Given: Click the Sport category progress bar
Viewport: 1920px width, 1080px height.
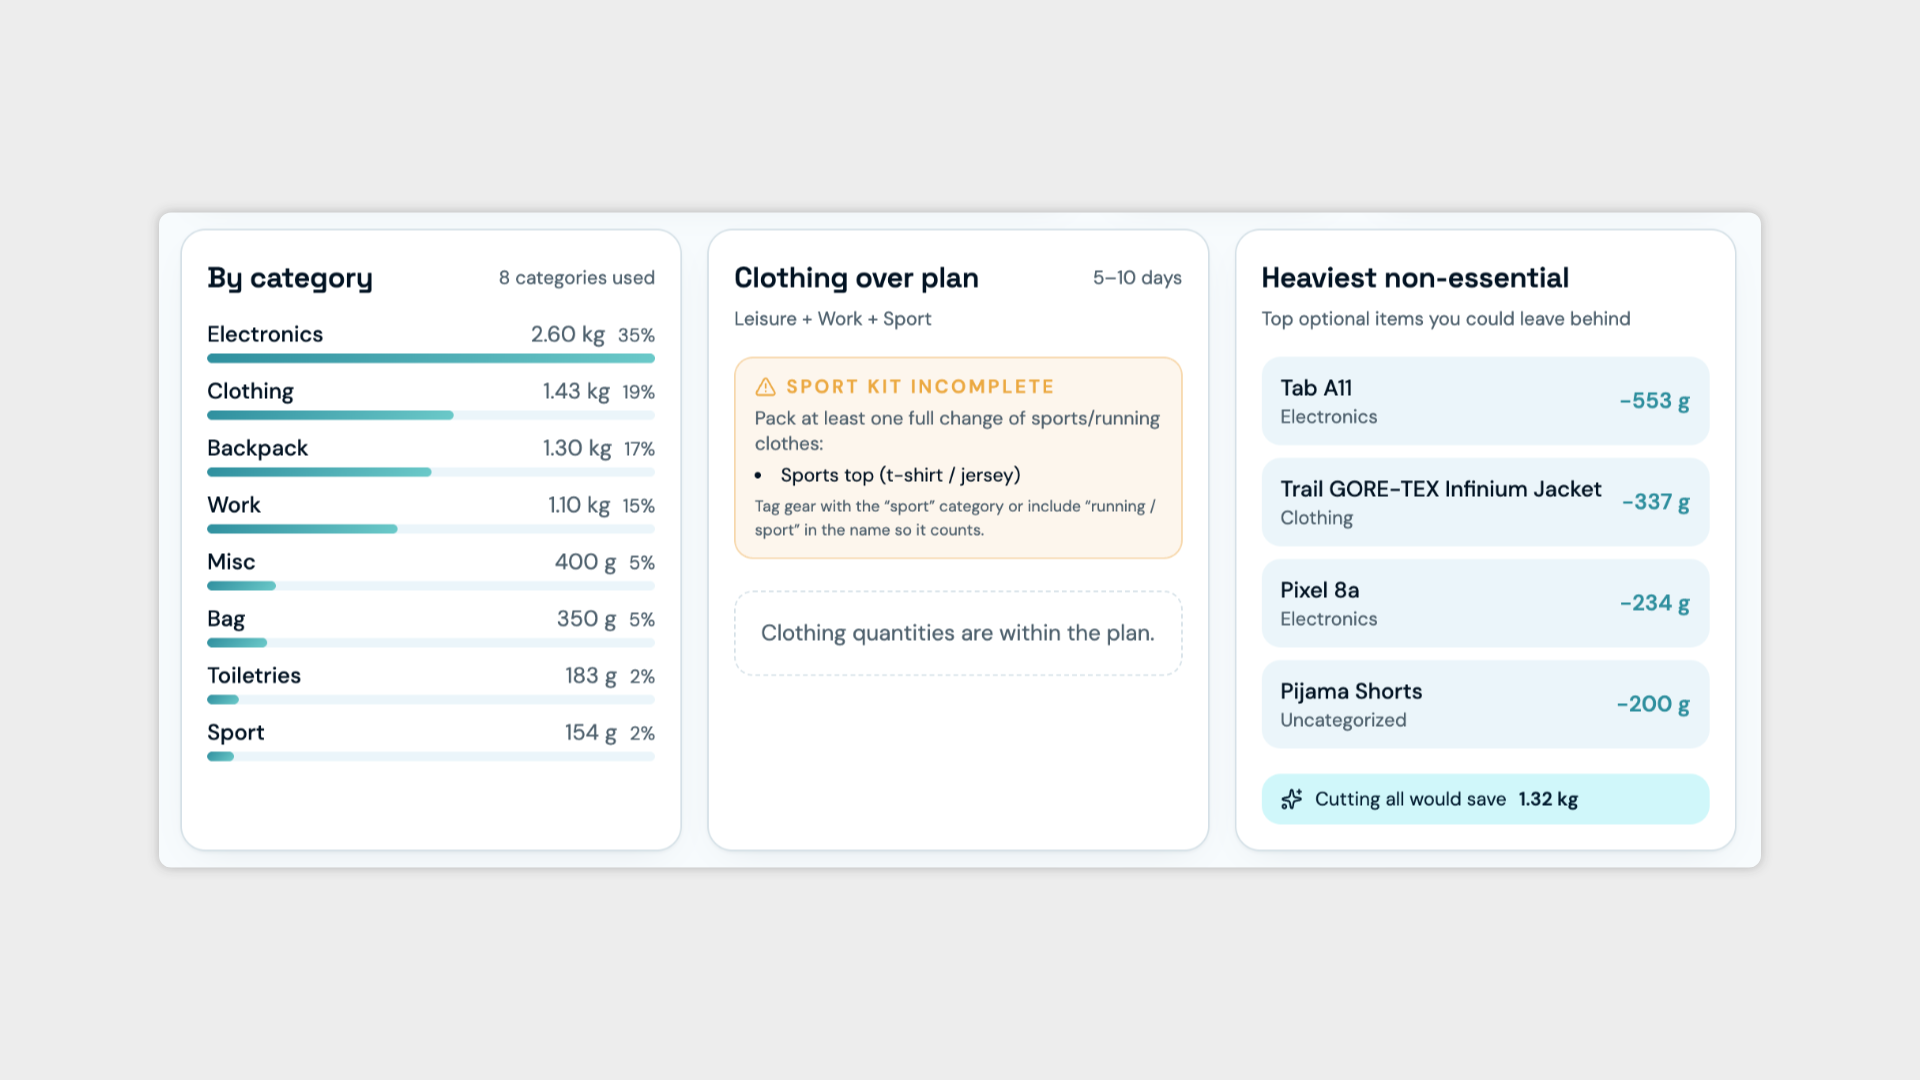Looking at the screenshot, I should coord(431,757).
